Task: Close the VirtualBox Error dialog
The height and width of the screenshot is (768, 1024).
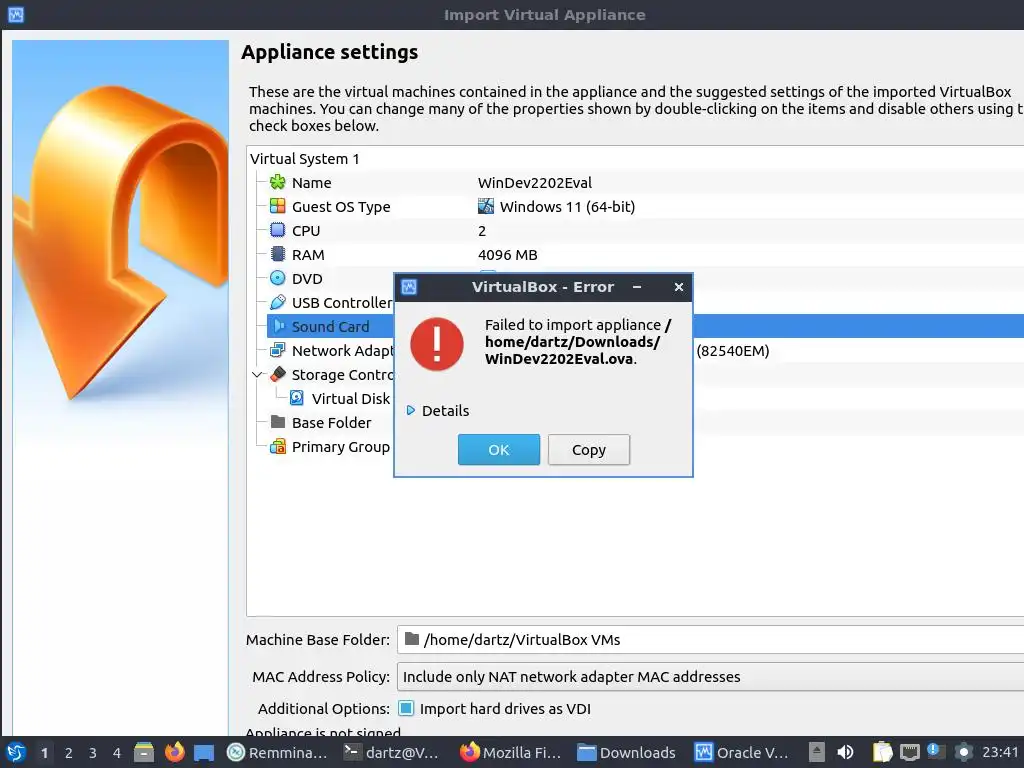Action: (679, 287)
